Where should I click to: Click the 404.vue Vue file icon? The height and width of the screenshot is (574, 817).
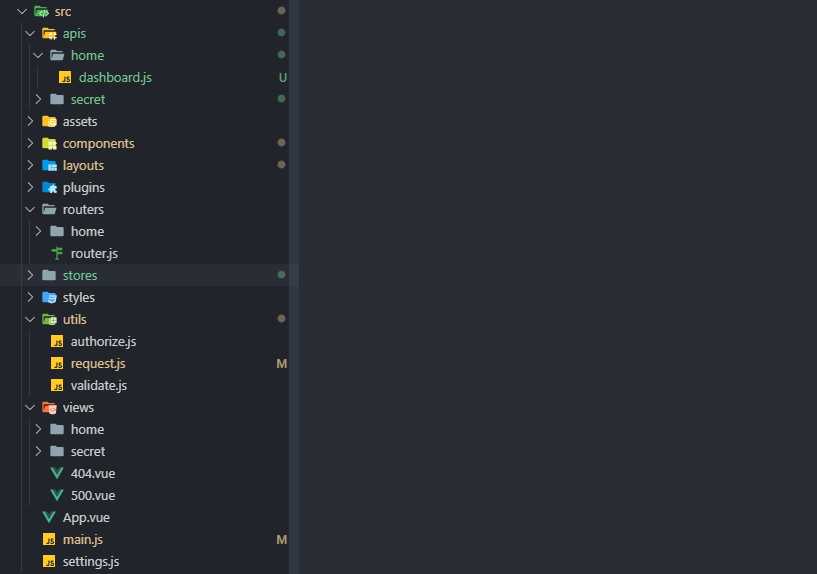(x=57, y=473)
